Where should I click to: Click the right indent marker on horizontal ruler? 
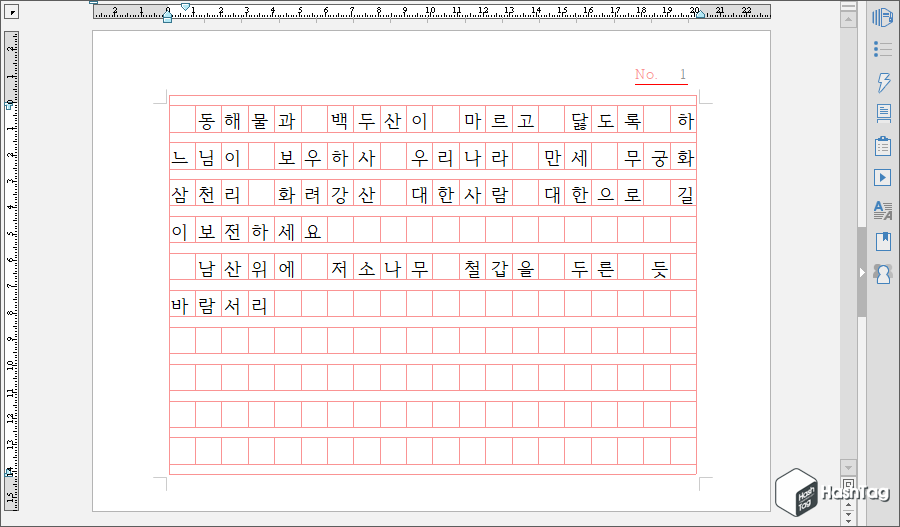[x=700, y=13]
